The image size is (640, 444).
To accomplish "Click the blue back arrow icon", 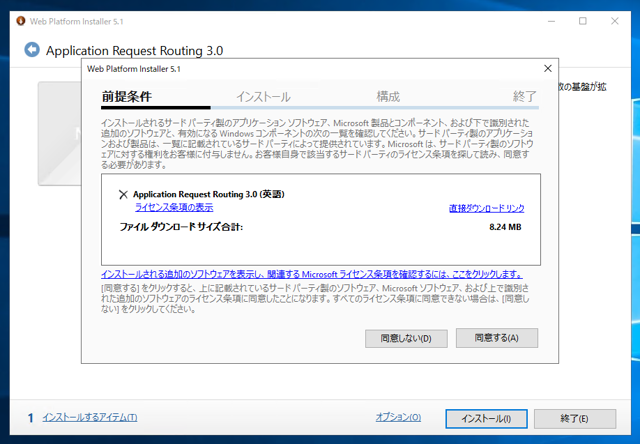I will 32,50.
